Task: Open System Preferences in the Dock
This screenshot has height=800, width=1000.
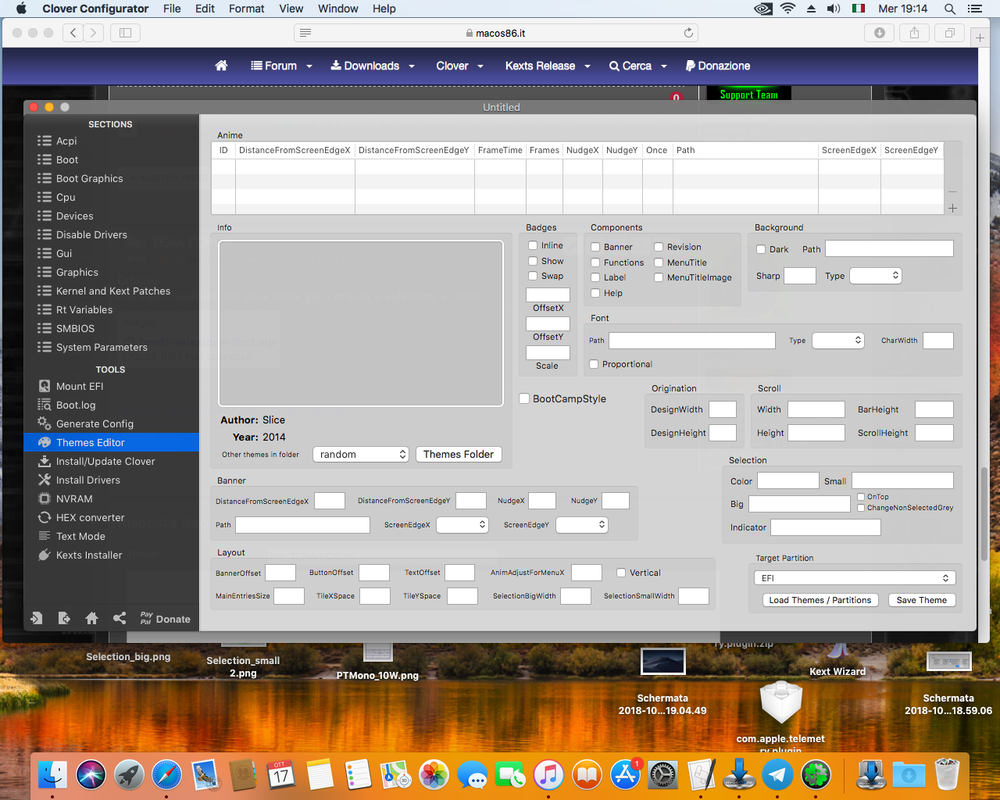Action: click(x=663, y=774)
